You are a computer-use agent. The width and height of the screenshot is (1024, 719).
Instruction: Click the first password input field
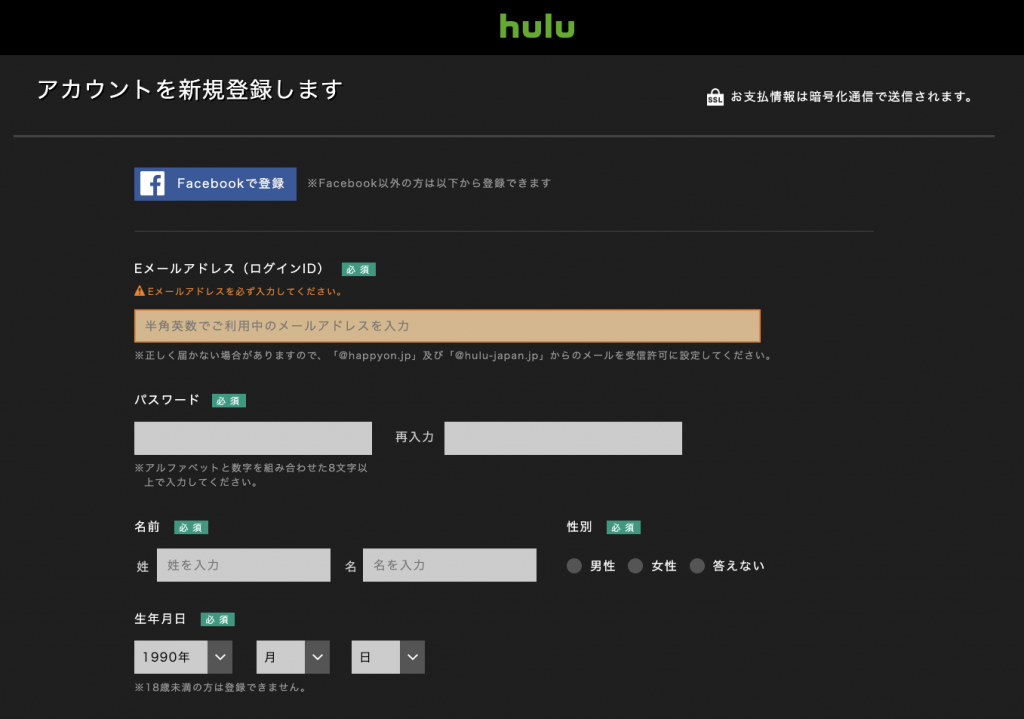click(x=253, y=438)
